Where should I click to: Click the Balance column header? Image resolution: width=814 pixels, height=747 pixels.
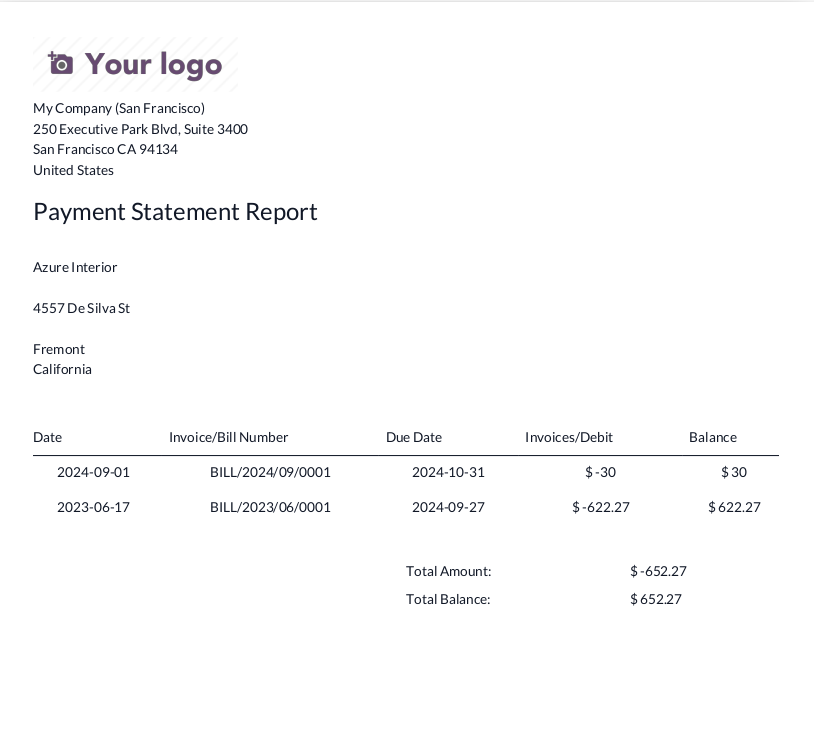click(x=712, y=437)
